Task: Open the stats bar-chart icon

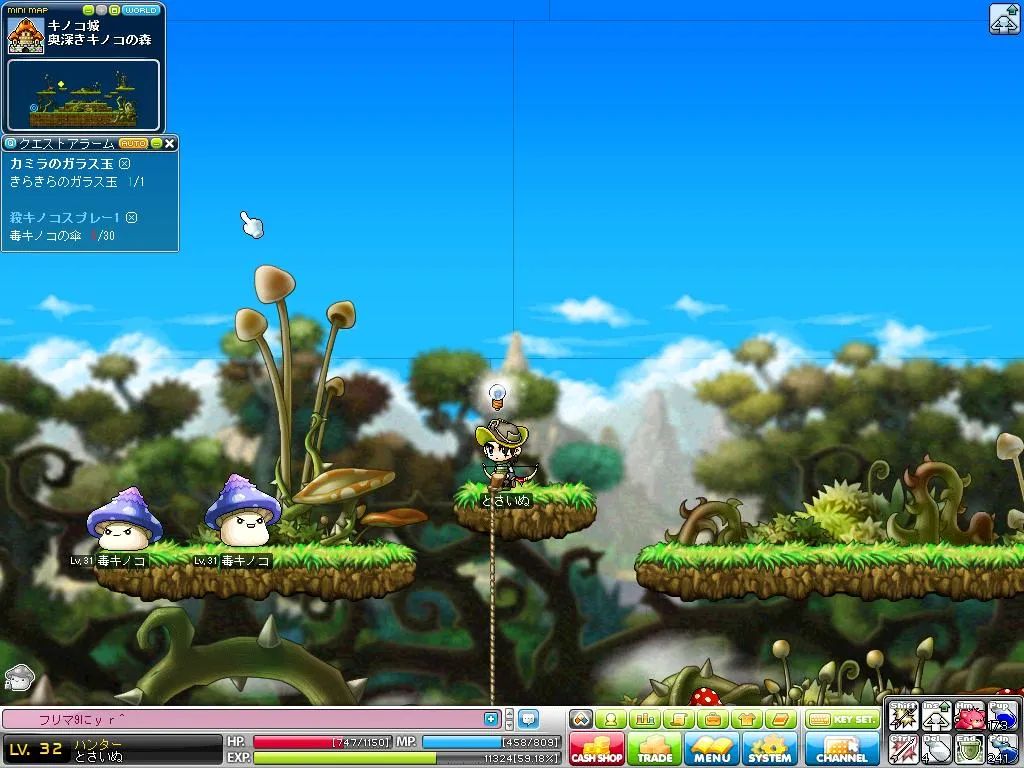Action: coord(645,719)
